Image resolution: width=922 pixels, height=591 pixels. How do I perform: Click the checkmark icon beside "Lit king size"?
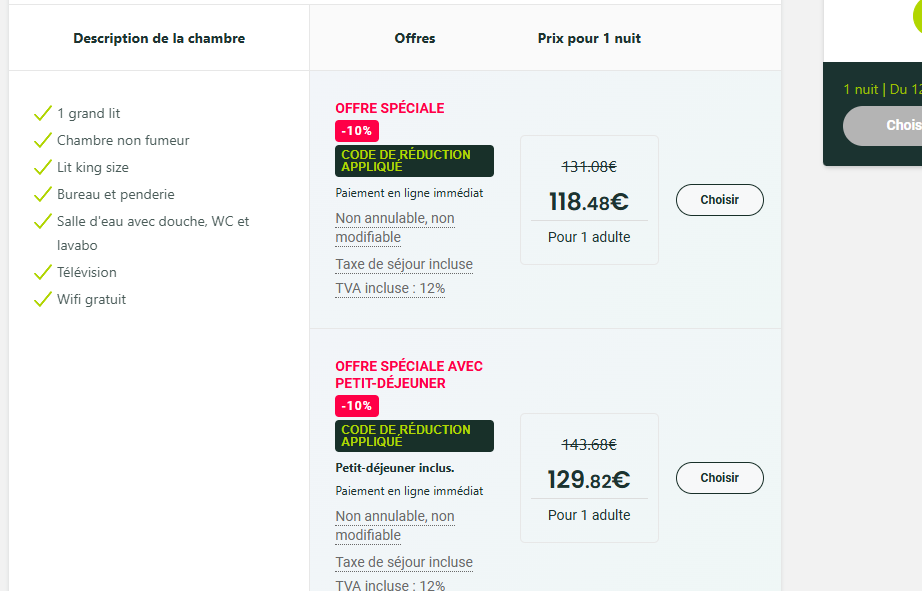click(42, 167)
